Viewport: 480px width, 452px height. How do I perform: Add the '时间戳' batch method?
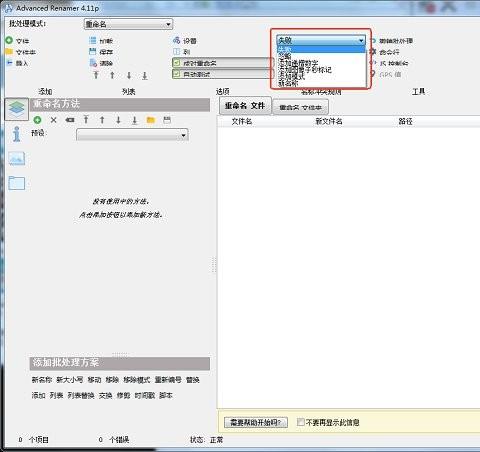[x=145, y=395]
